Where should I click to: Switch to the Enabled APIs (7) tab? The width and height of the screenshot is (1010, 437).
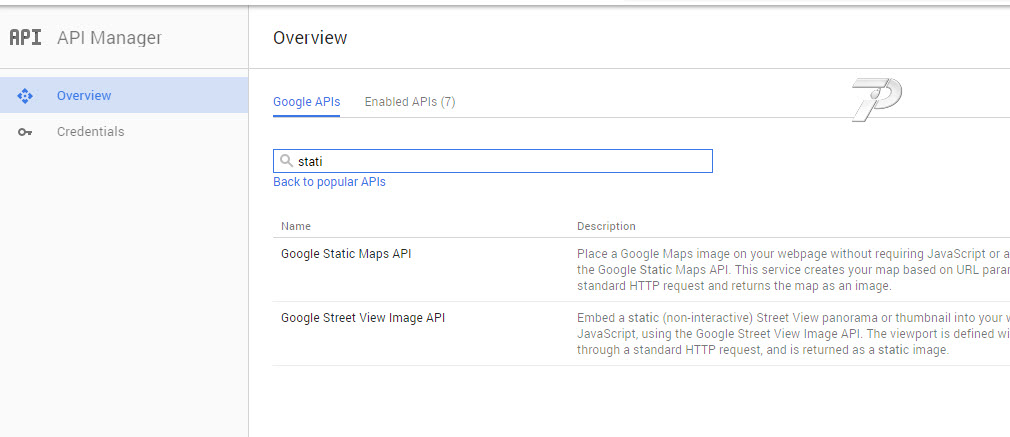click(410, 102)
